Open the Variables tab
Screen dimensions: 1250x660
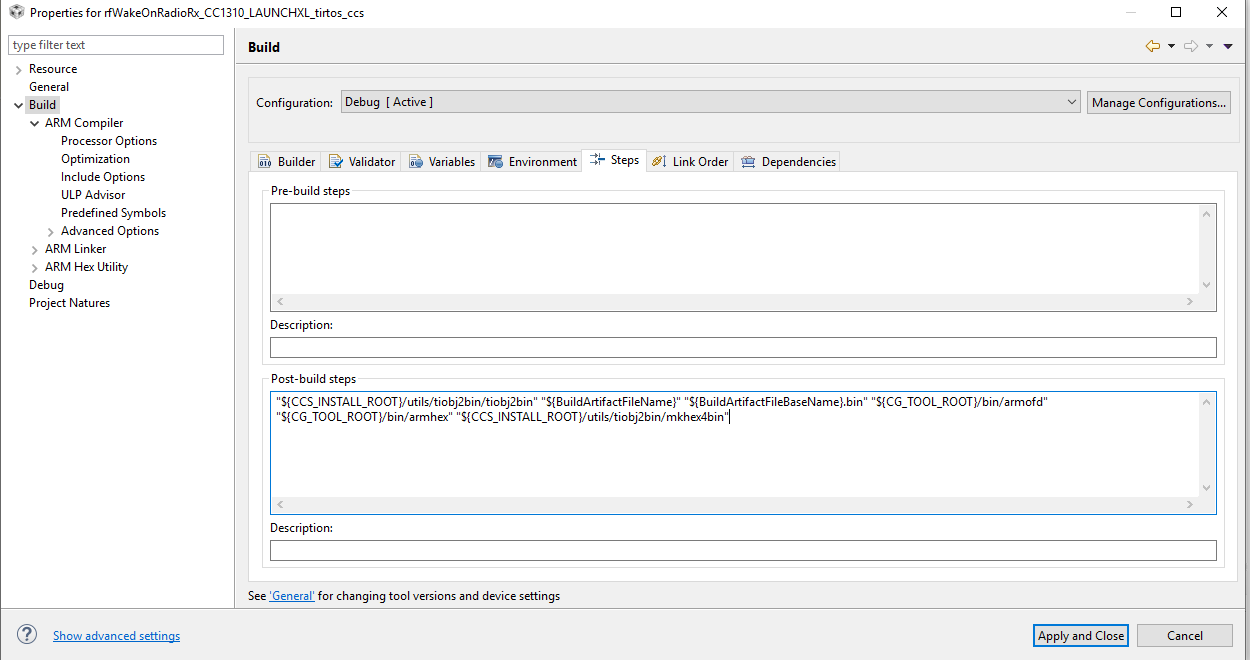pos(442,161)
